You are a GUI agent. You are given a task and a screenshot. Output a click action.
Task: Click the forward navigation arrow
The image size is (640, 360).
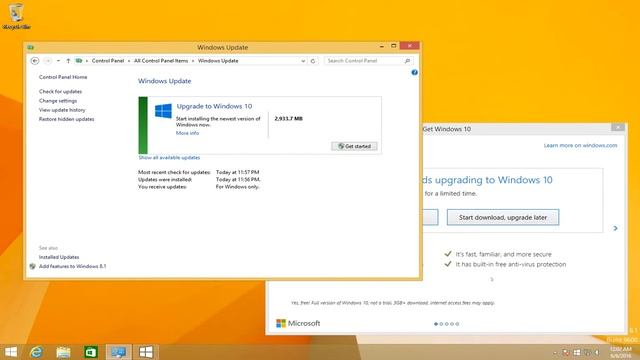(x=48, y=61)
